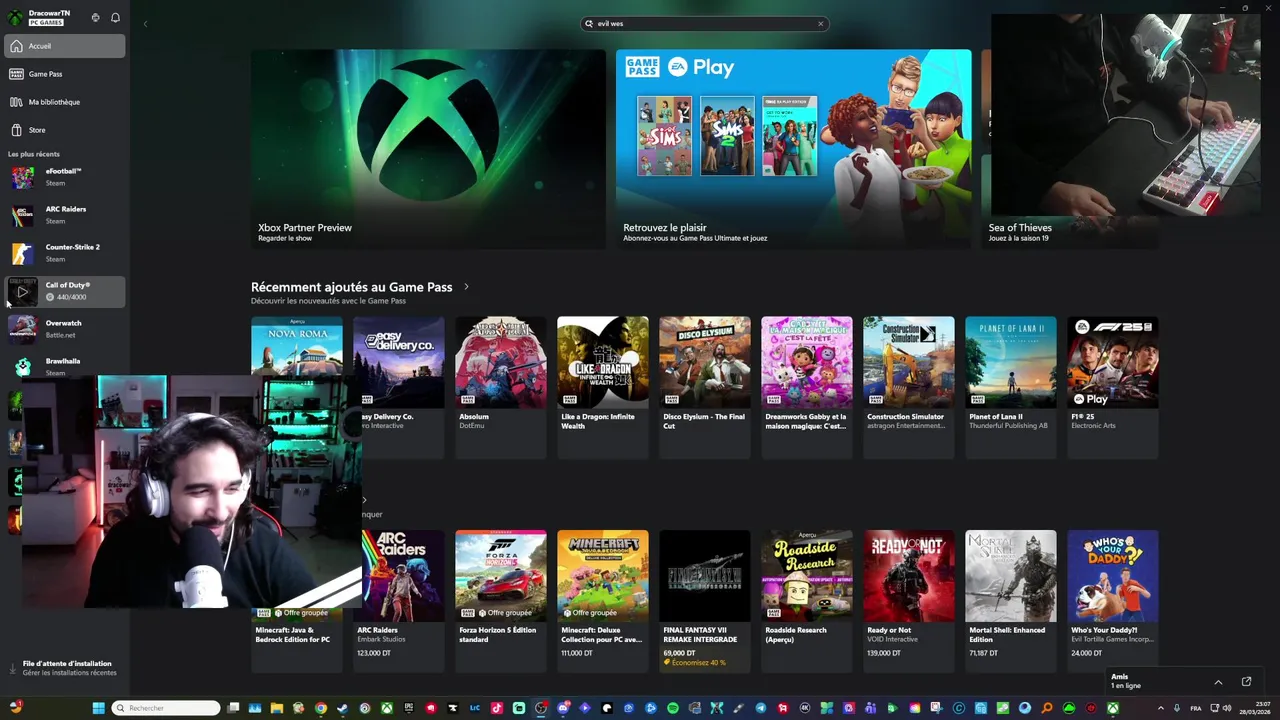1280x720 pixels.
Task: Click the magnifier icon in search bar
Action: click(x=589, y=23)
